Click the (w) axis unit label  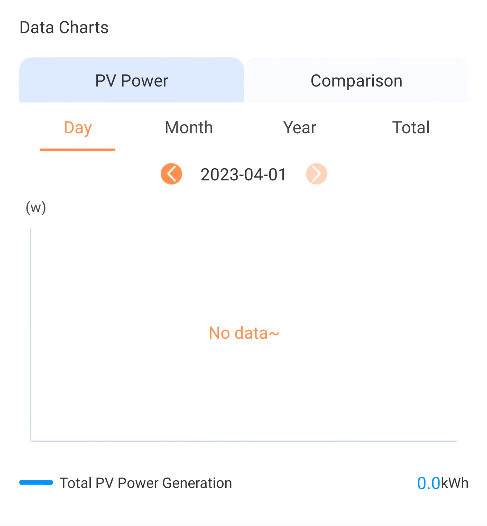pyautogui.click(x=36, y=207)
